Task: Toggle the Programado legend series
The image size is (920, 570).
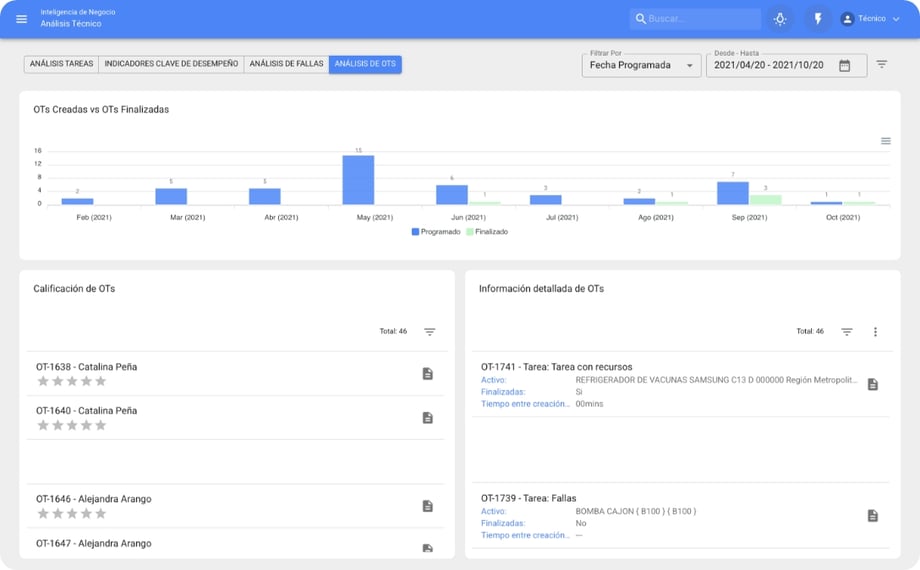Action: click(x=436, y=232)
